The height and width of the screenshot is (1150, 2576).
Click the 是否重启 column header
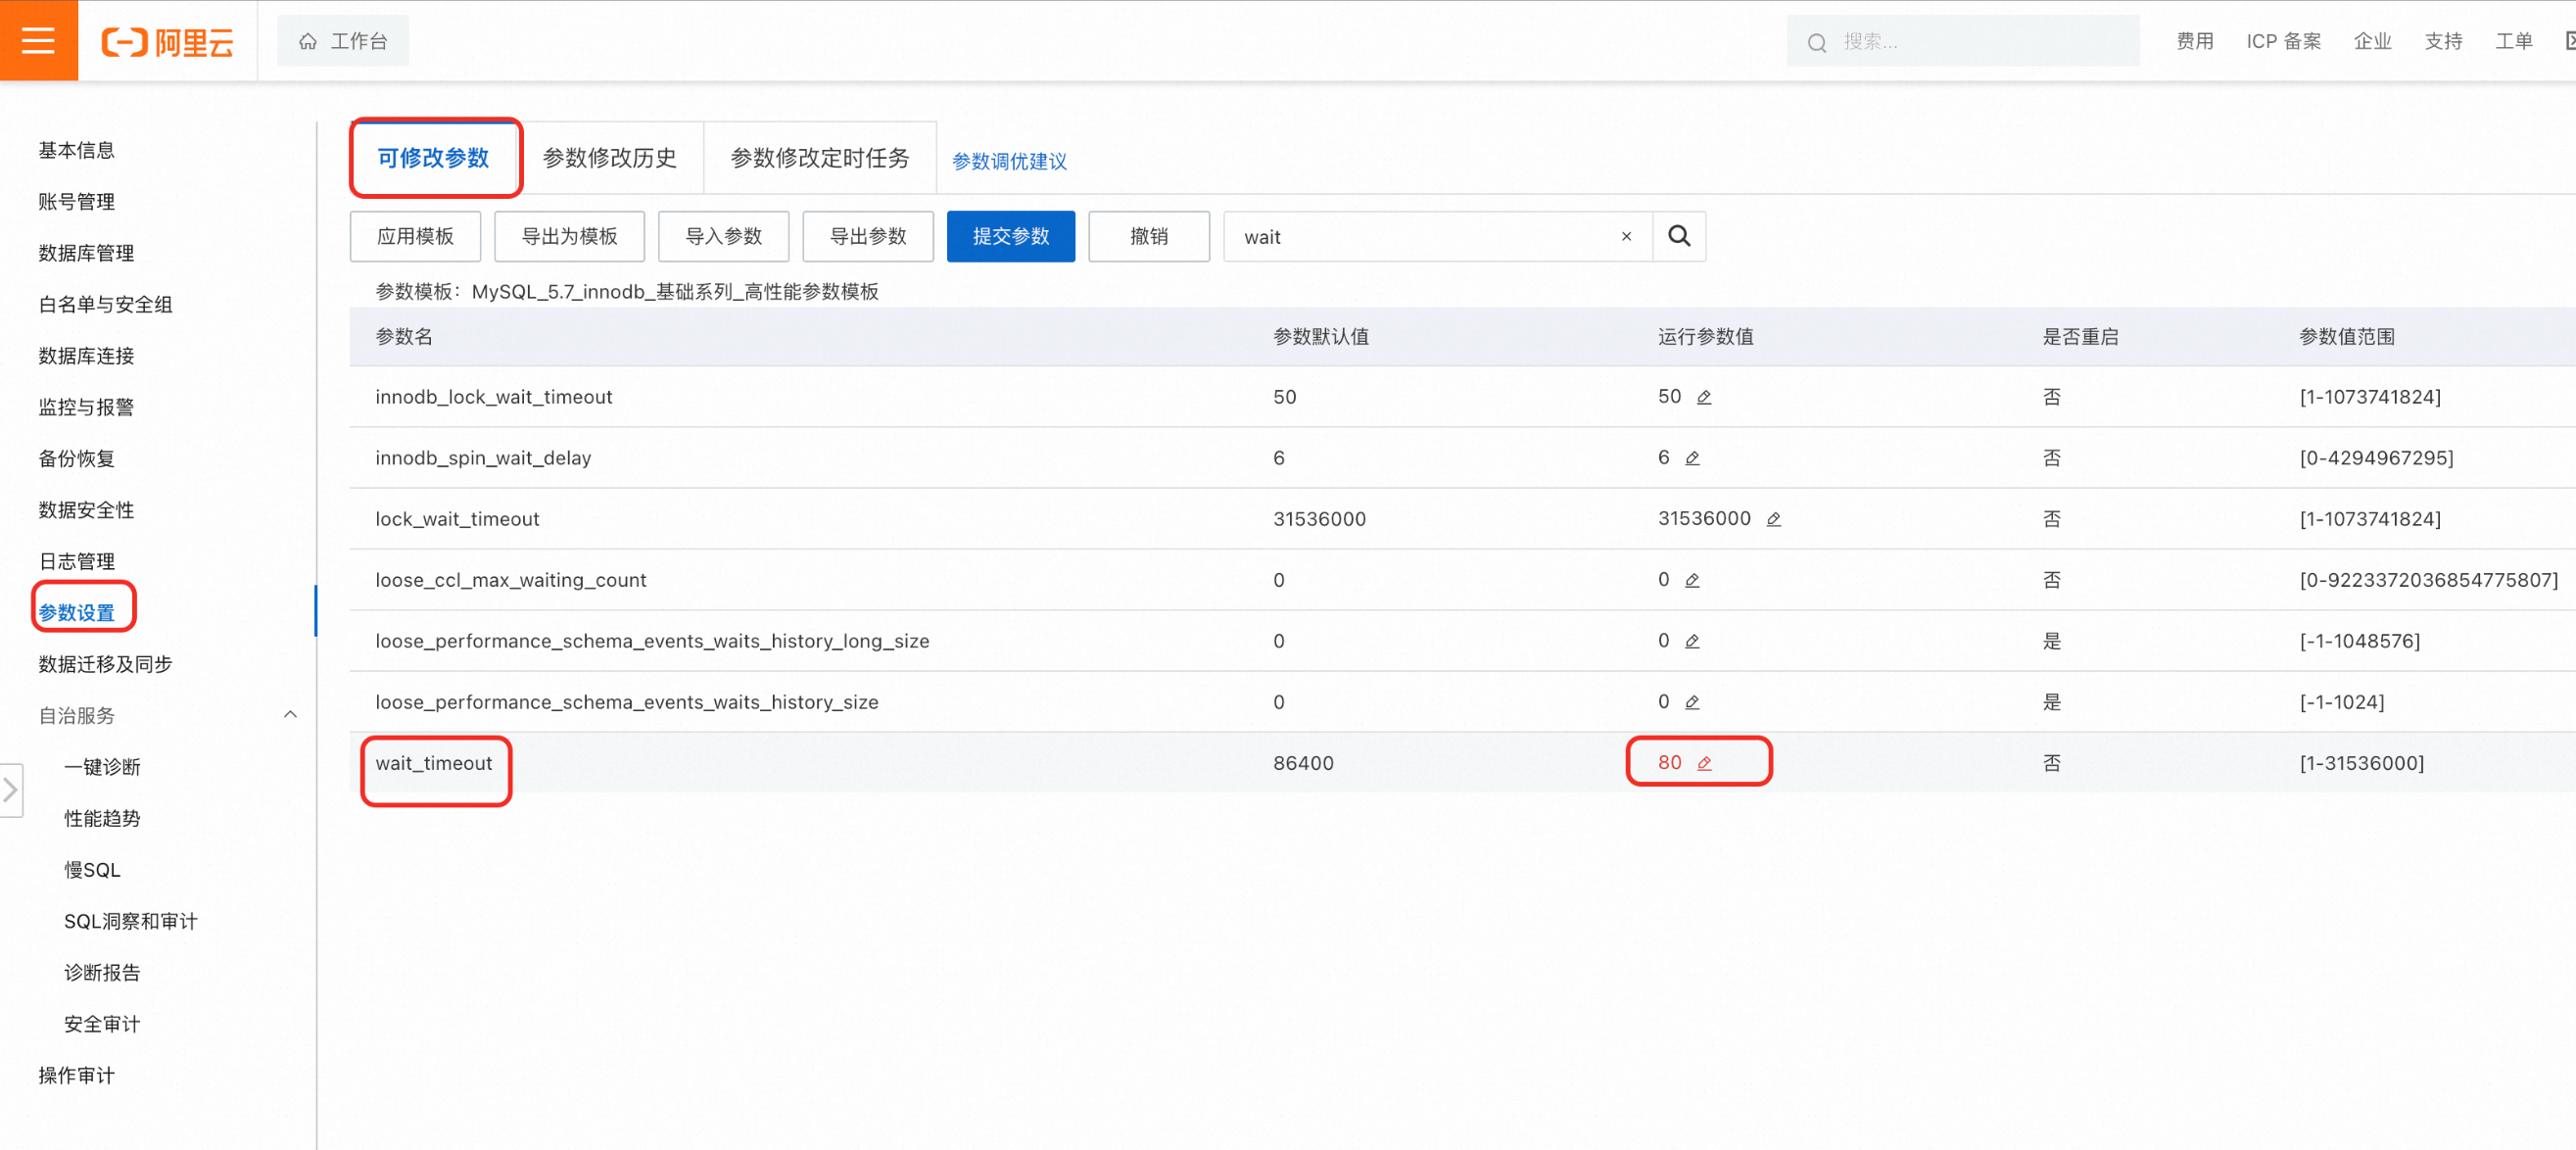pyautogui.click(x=2080, y=336)
